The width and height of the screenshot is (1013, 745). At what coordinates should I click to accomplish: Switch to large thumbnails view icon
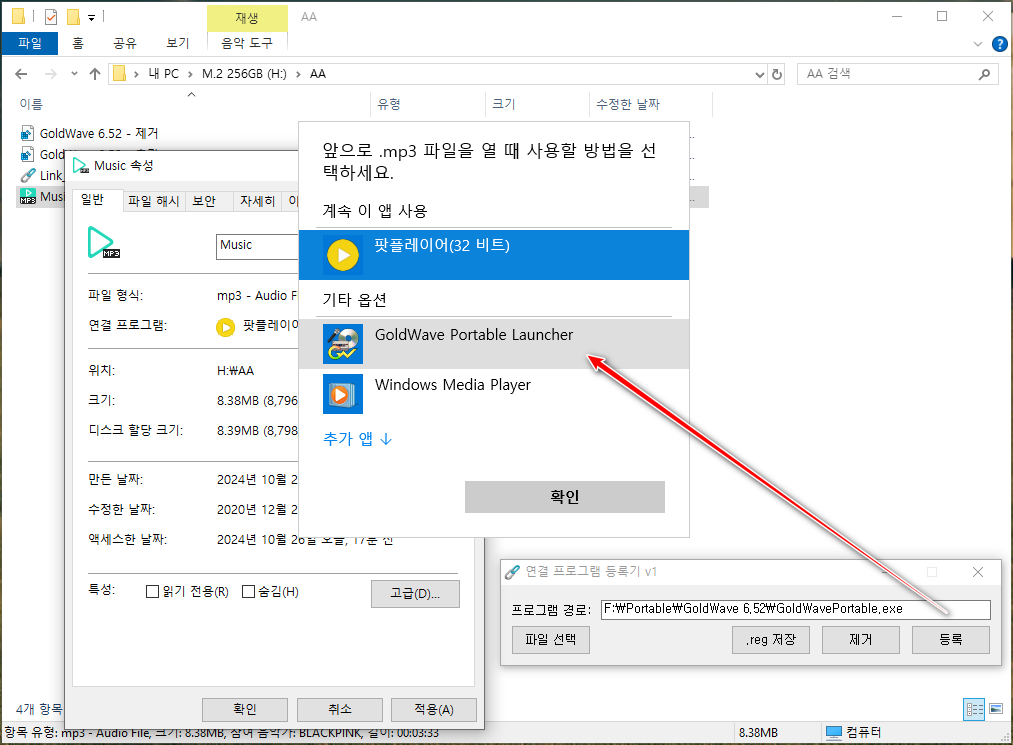pyautogui.click(x=996, y=709)
